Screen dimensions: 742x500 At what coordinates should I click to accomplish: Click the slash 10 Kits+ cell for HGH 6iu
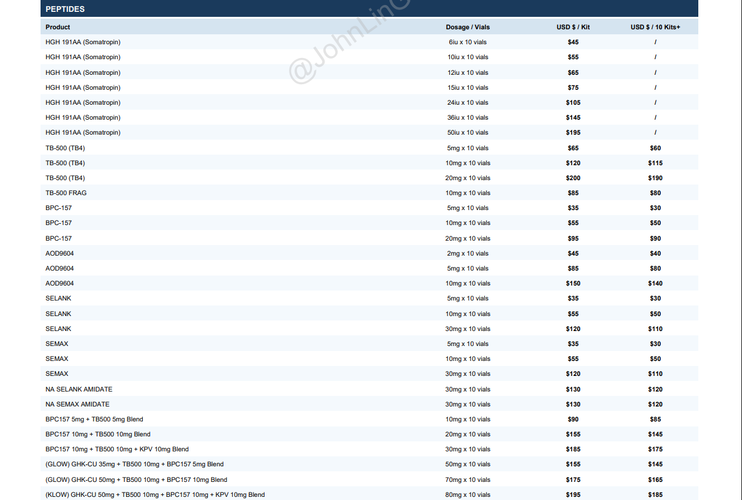coord(655,42)
